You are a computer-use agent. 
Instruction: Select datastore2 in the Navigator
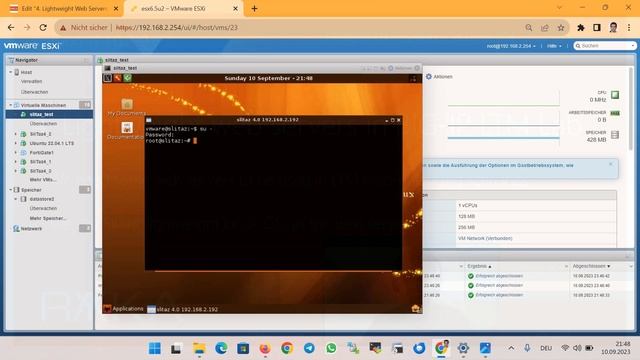pos(42,199)
